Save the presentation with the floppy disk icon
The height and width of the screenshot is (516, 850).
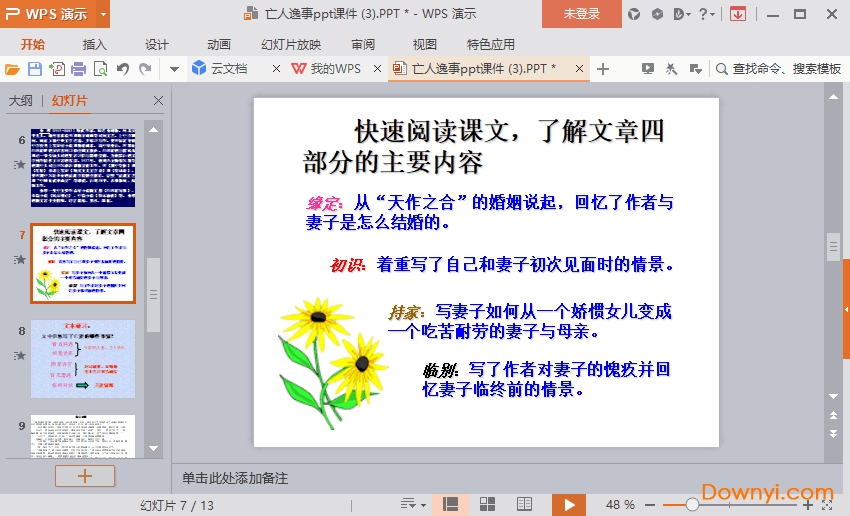35,69
